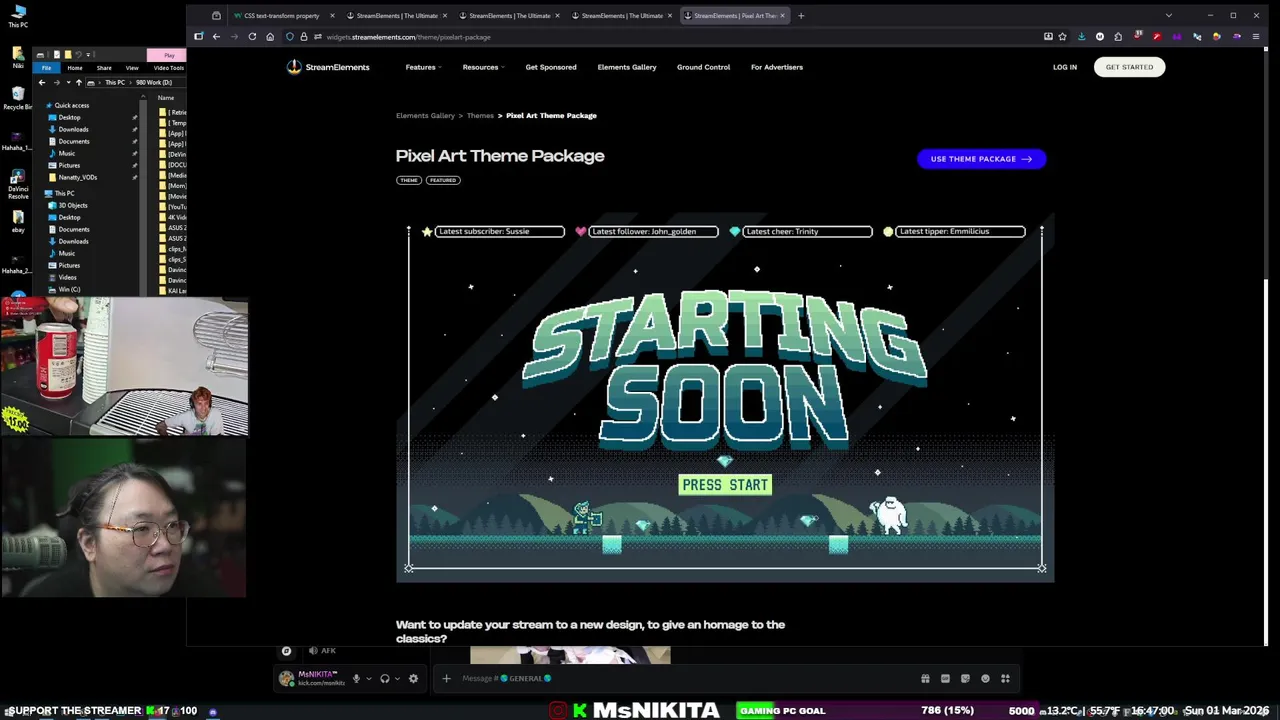This screenshot has height=720, width=1280.
Task: Click File Explorer back arrow
Action: click(42, 82)
